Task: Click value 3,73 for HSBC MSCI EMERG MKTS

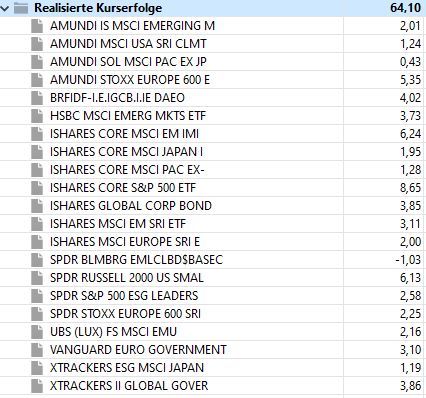Action: coord(410,116)
